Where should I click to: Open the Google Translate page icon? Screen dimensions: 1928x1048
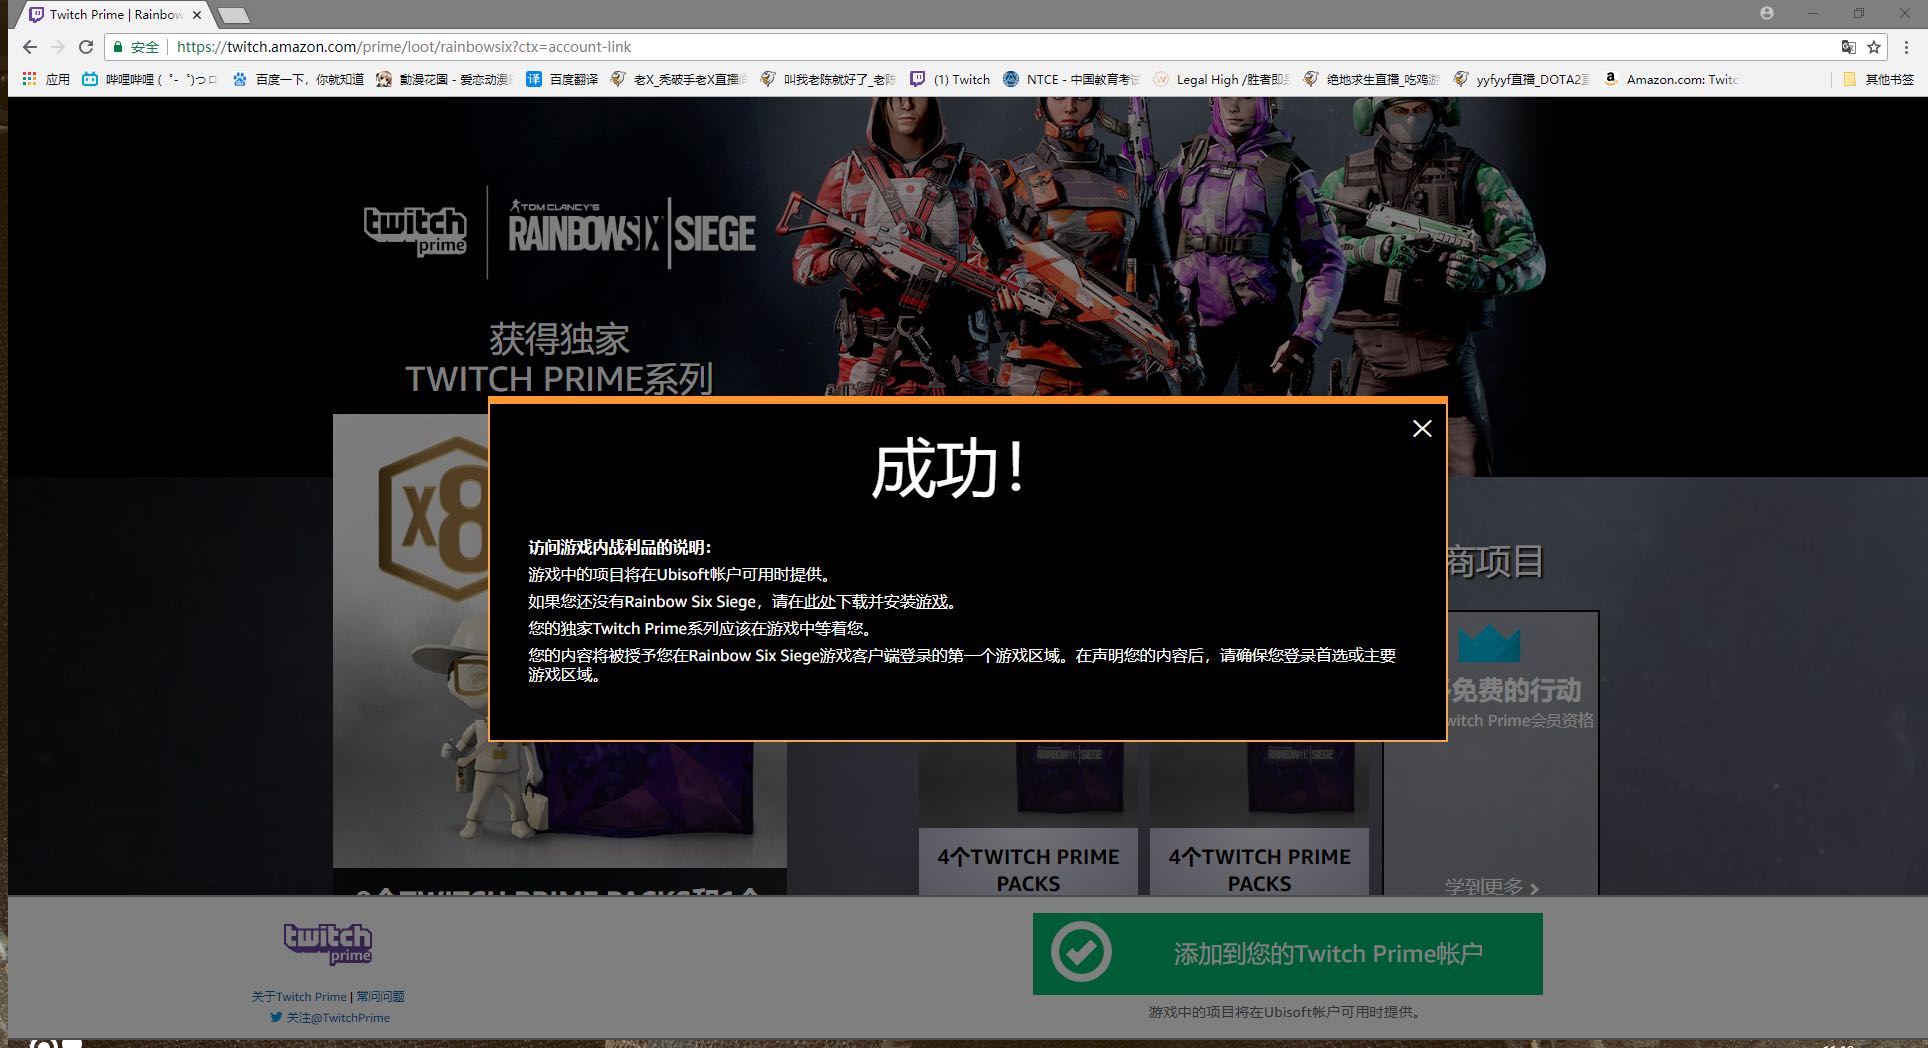click(1849, 47)
